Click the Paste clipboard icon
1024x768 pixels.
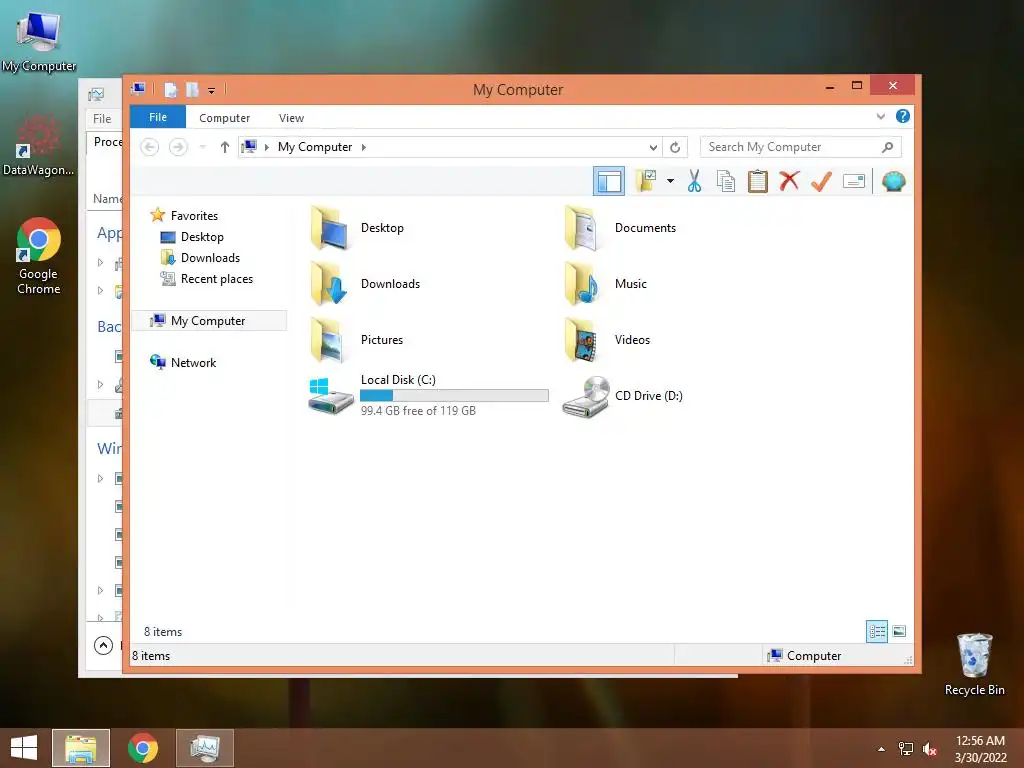758,181
